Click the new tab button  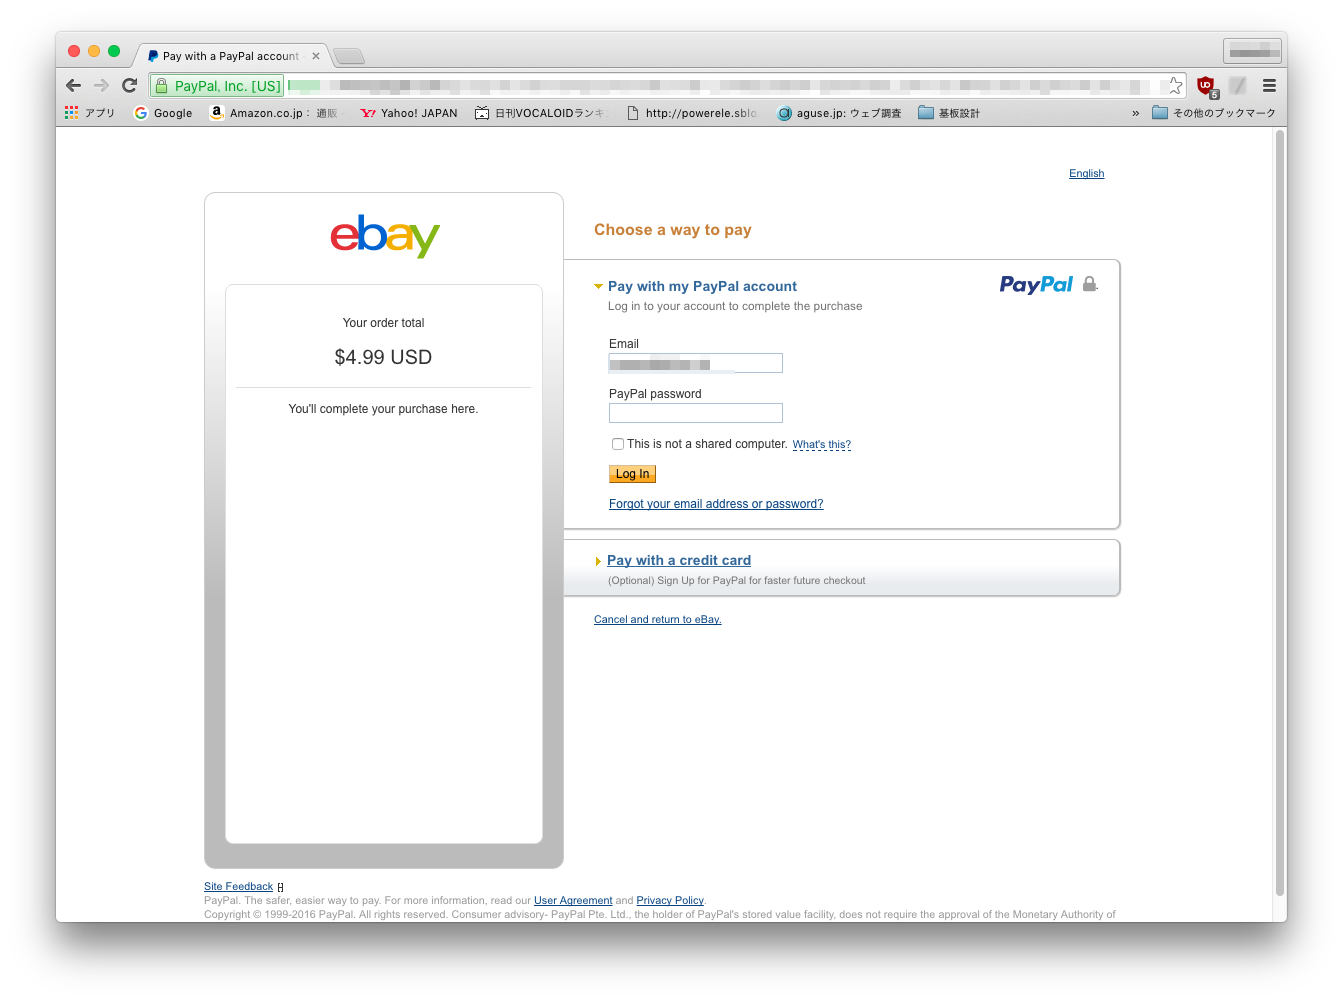[x=348, y=56]
